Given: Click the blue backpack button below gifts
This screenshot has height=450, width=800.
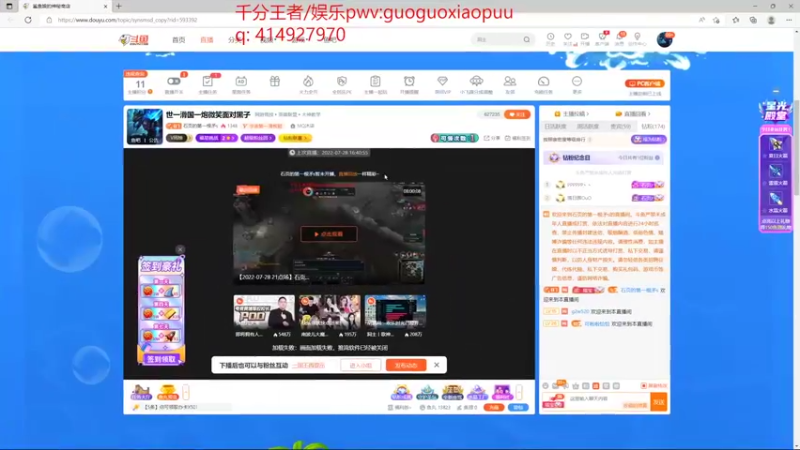Looking at the screenshot, I should (x=518, y=407).
